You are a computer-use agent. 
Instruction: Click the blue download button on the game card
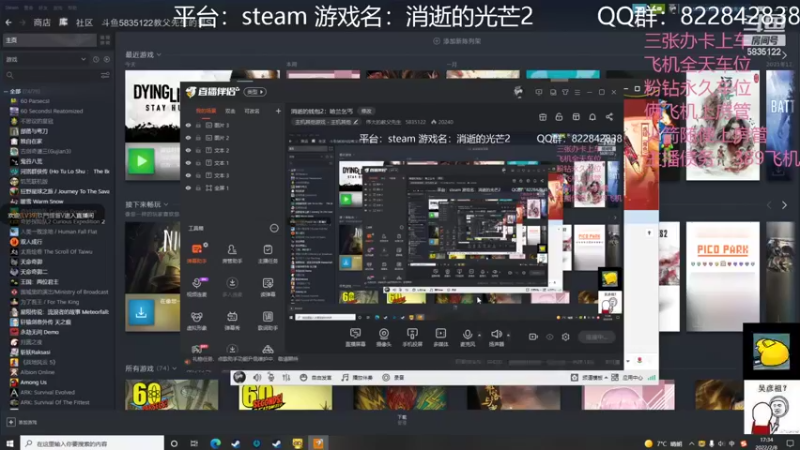(141, 312)
